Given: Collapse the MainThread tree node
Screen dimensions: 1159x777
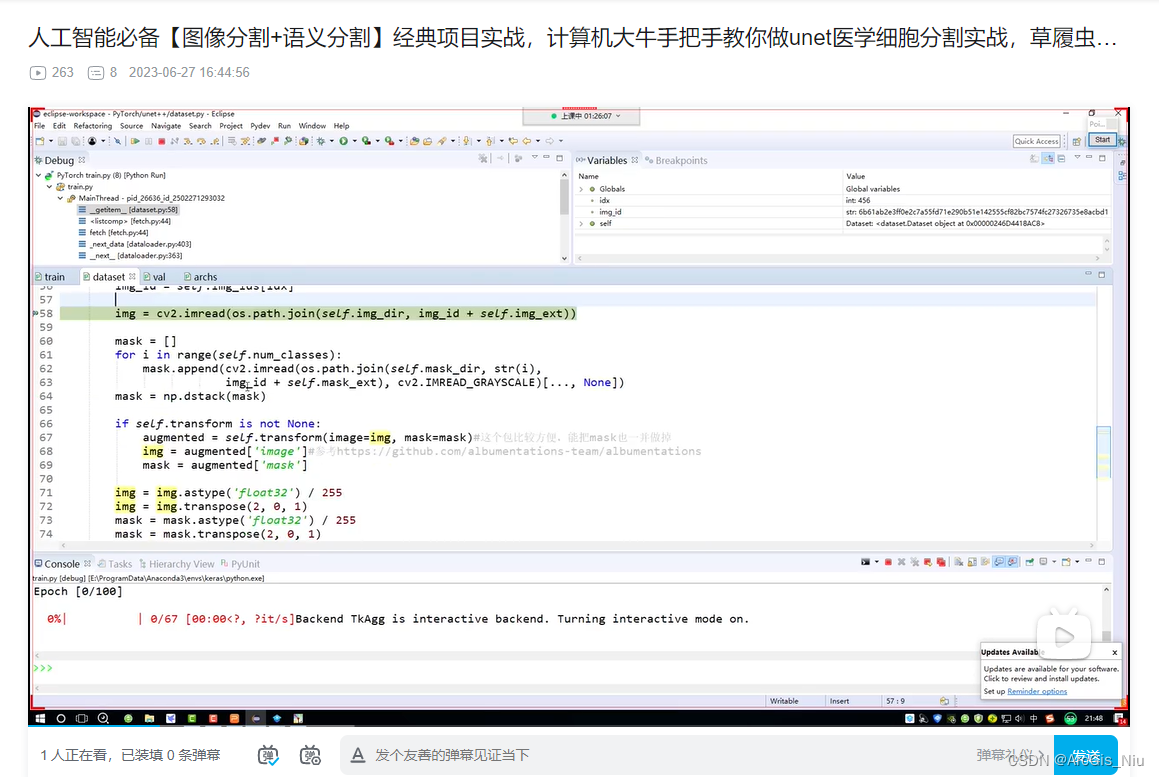Looking at the screenshot, I should point(61,198).
